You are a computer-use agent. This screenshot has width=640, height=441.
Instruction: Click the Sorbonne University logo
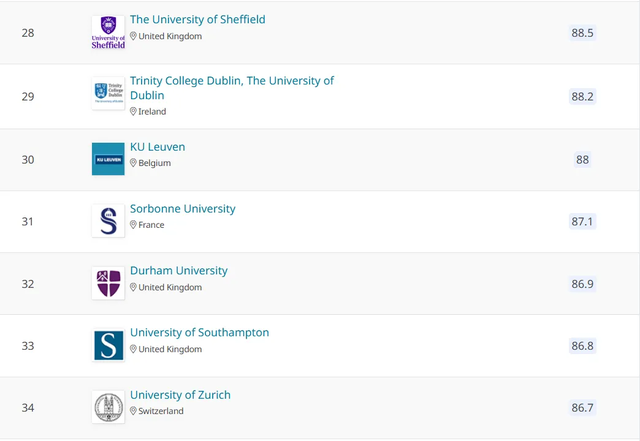108,220
